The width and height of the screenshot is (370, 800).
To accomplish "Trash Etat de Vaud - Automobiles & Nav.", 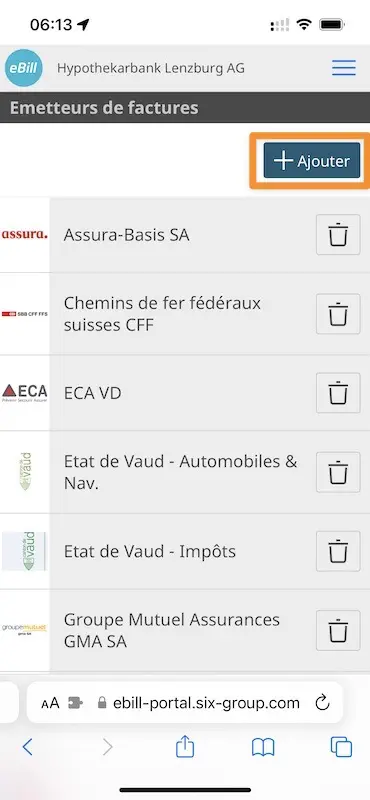I will 338,472.
